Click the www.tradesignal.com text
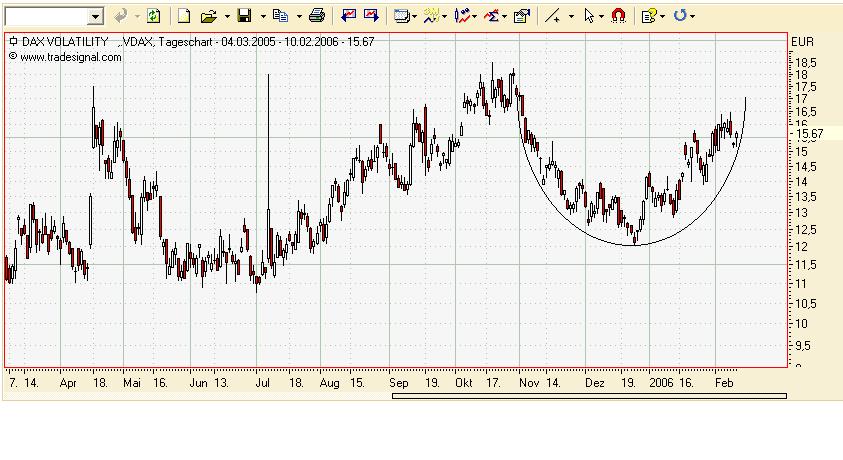 [70, 58]
